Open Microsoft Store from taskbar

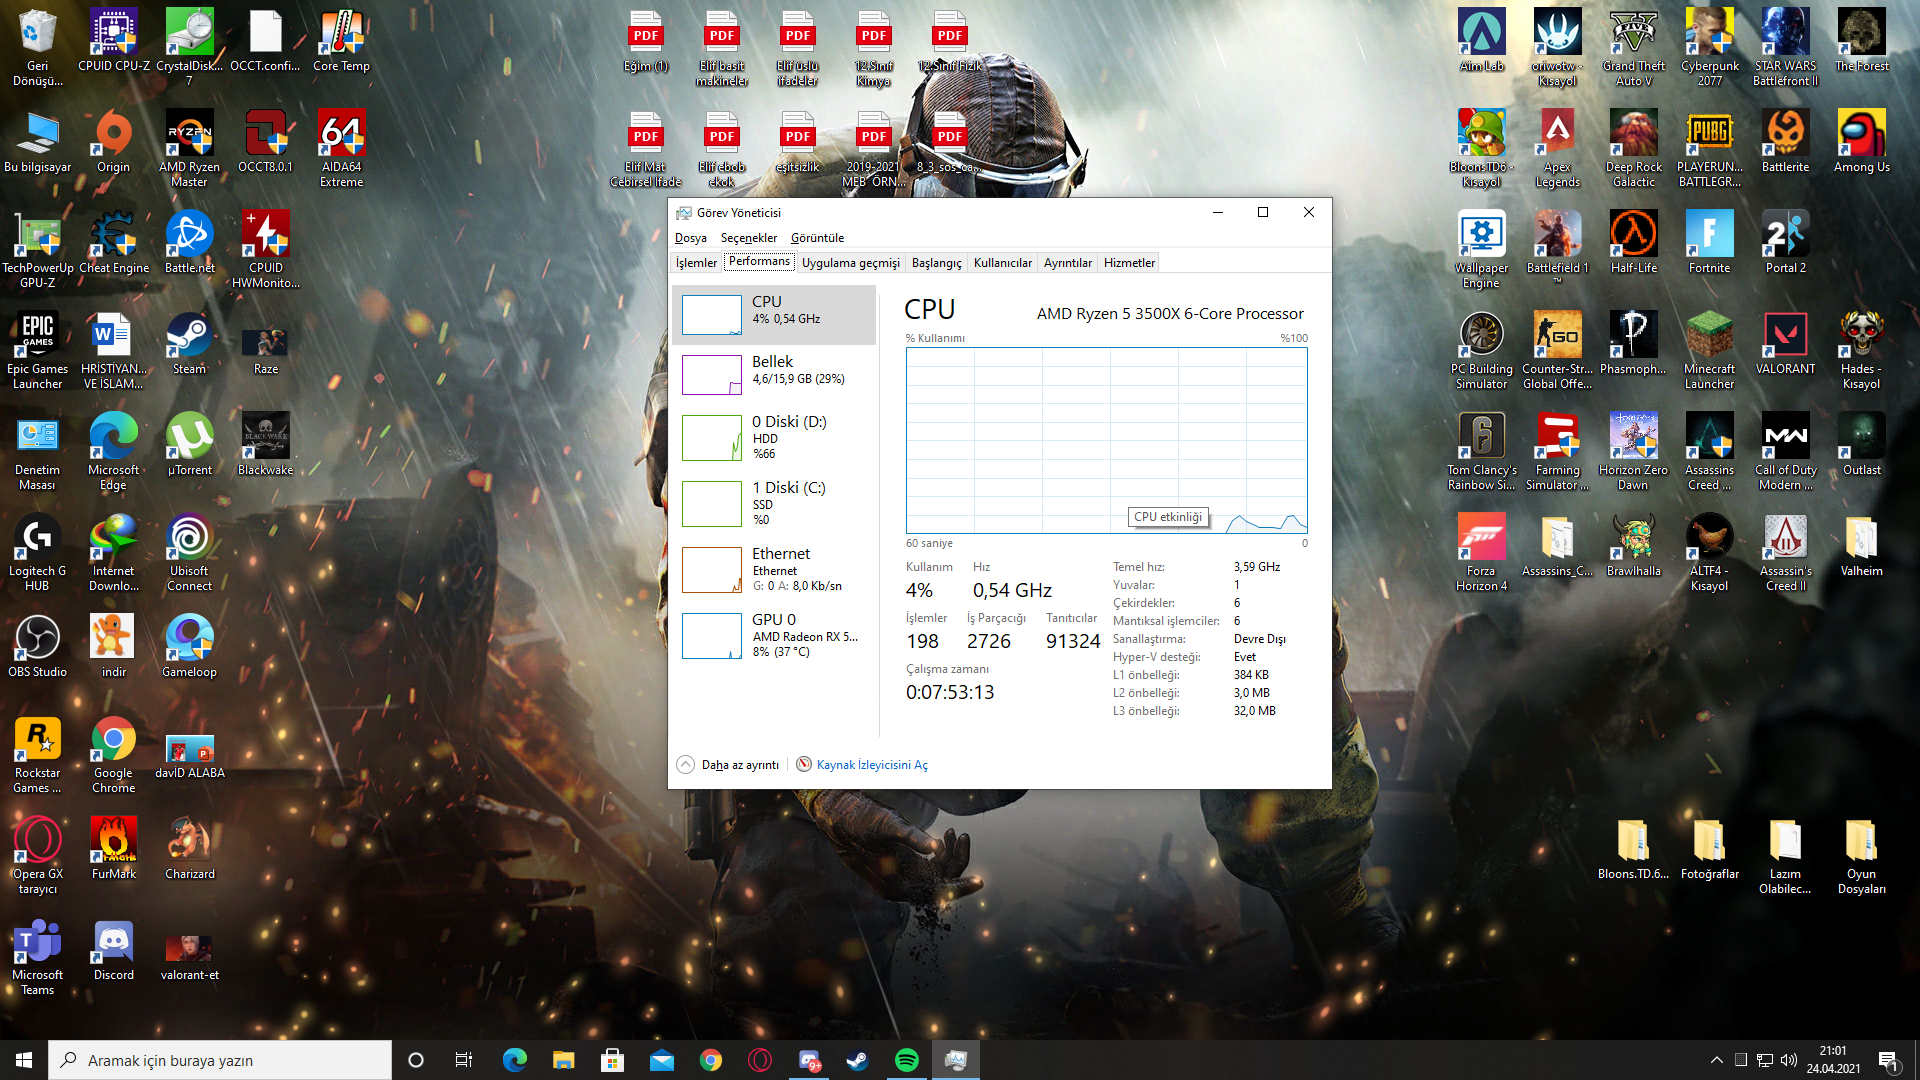coord(613,1060)
